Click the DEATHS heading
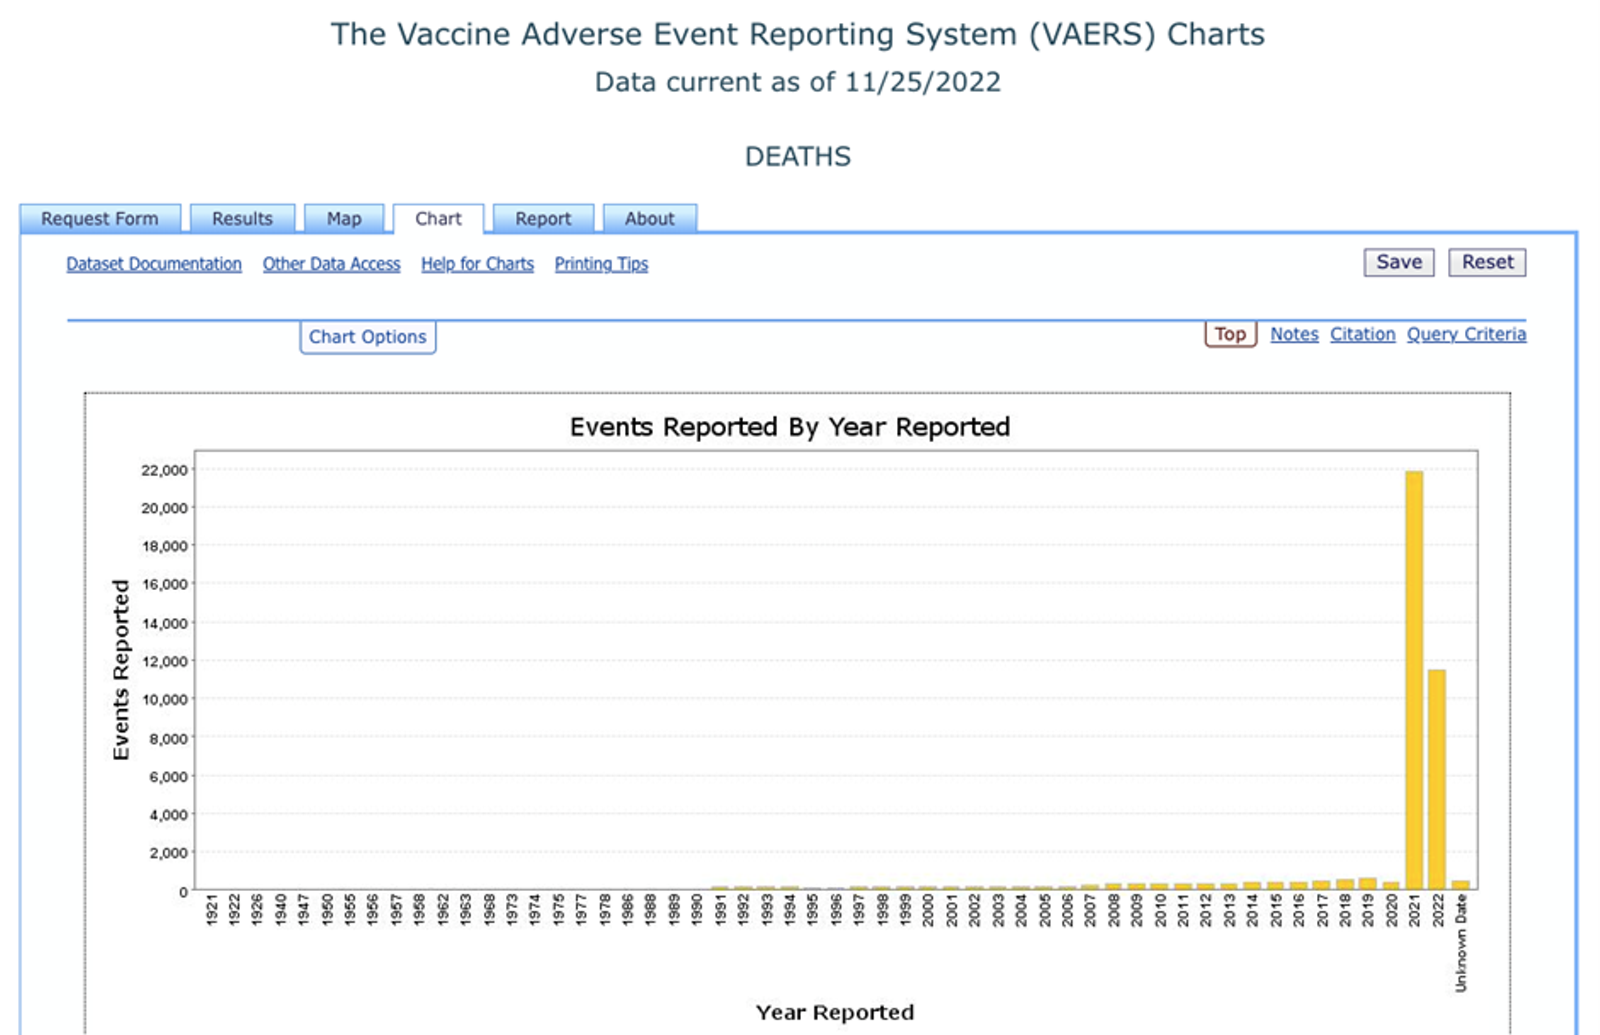 pos(798,157)
